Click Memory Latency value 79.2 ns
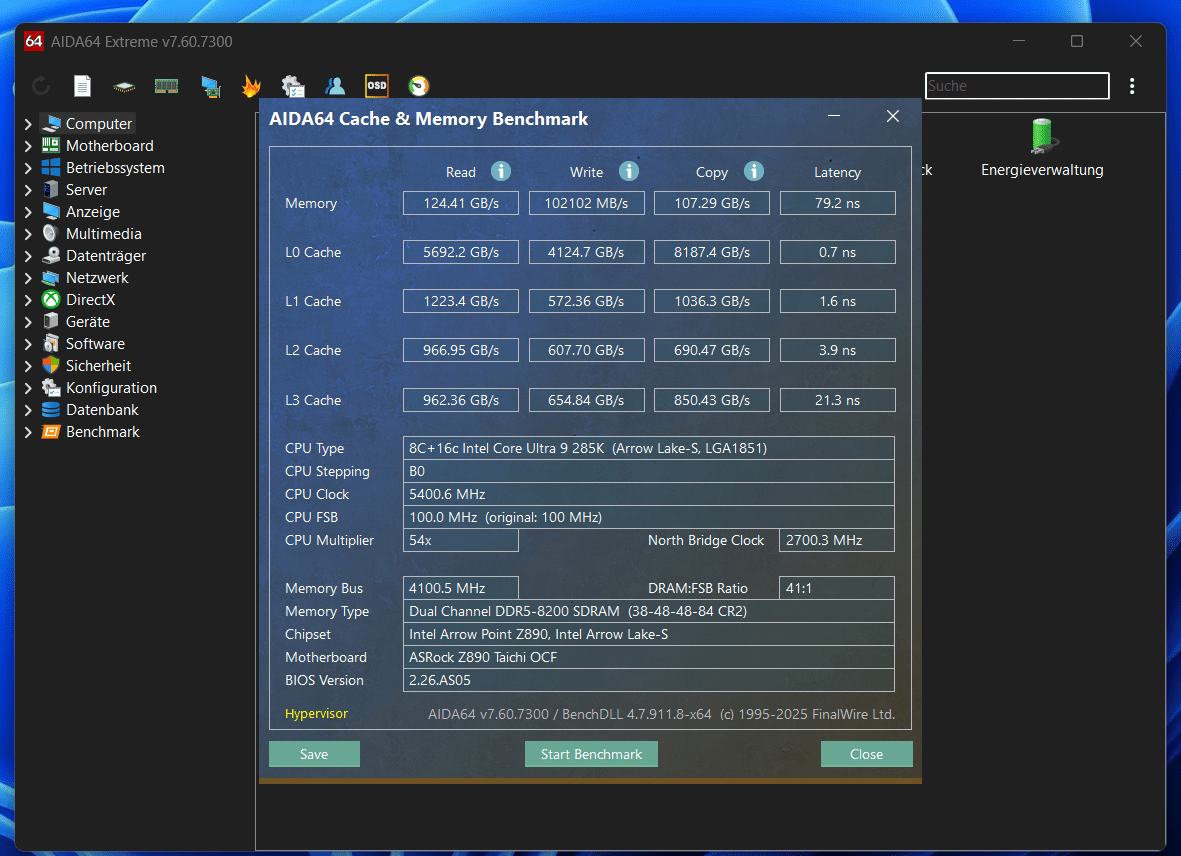 pos(838,203)
